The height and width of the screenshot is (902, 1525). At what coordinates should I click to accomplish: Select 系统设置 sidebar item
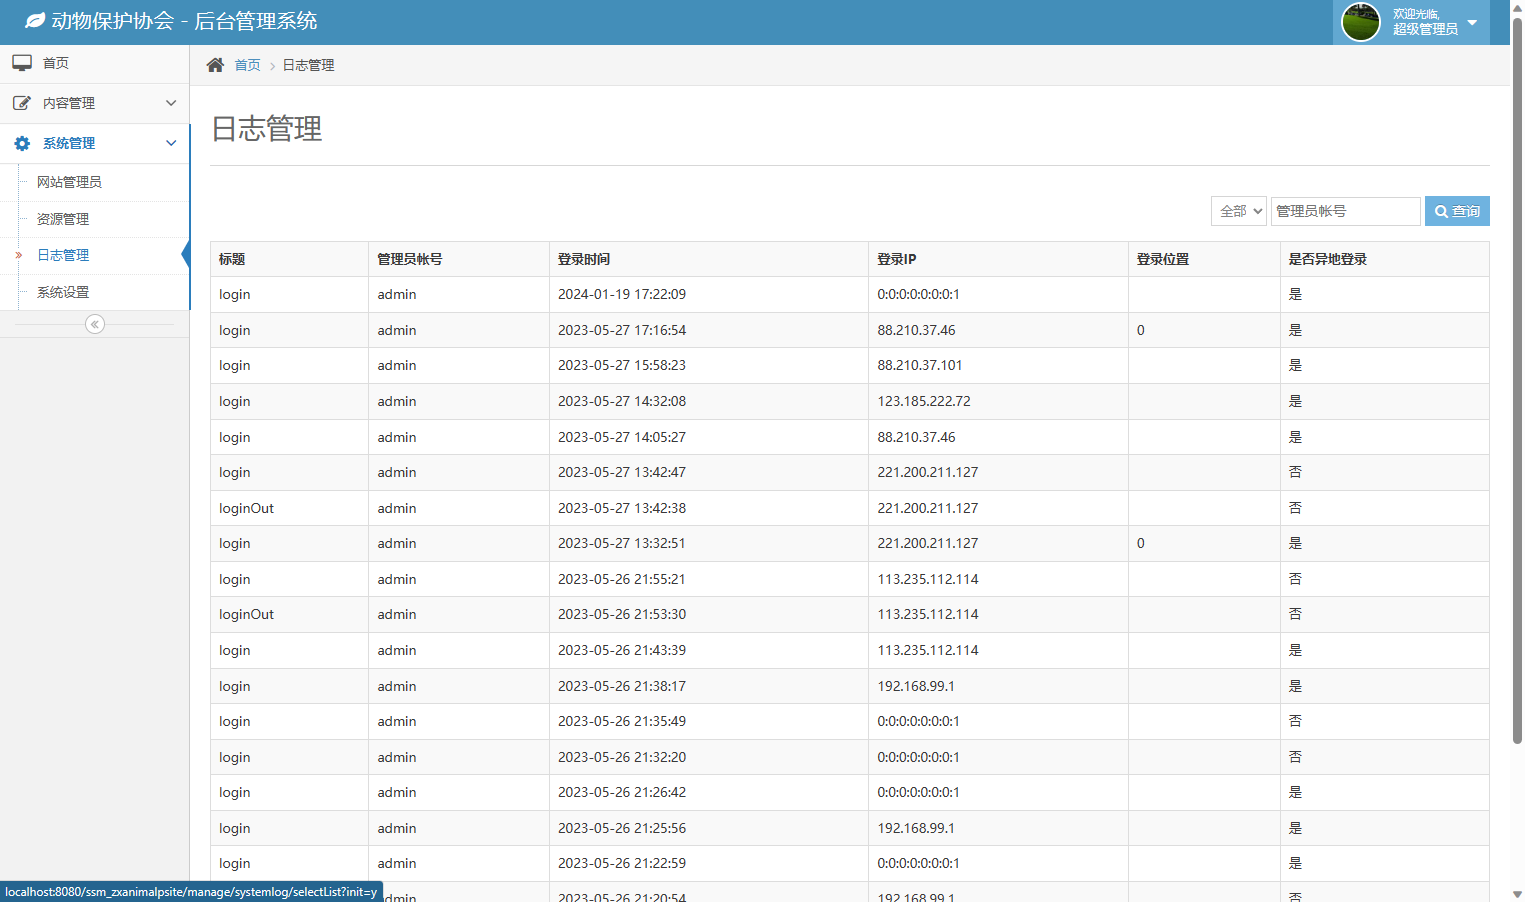pos(63,292)
